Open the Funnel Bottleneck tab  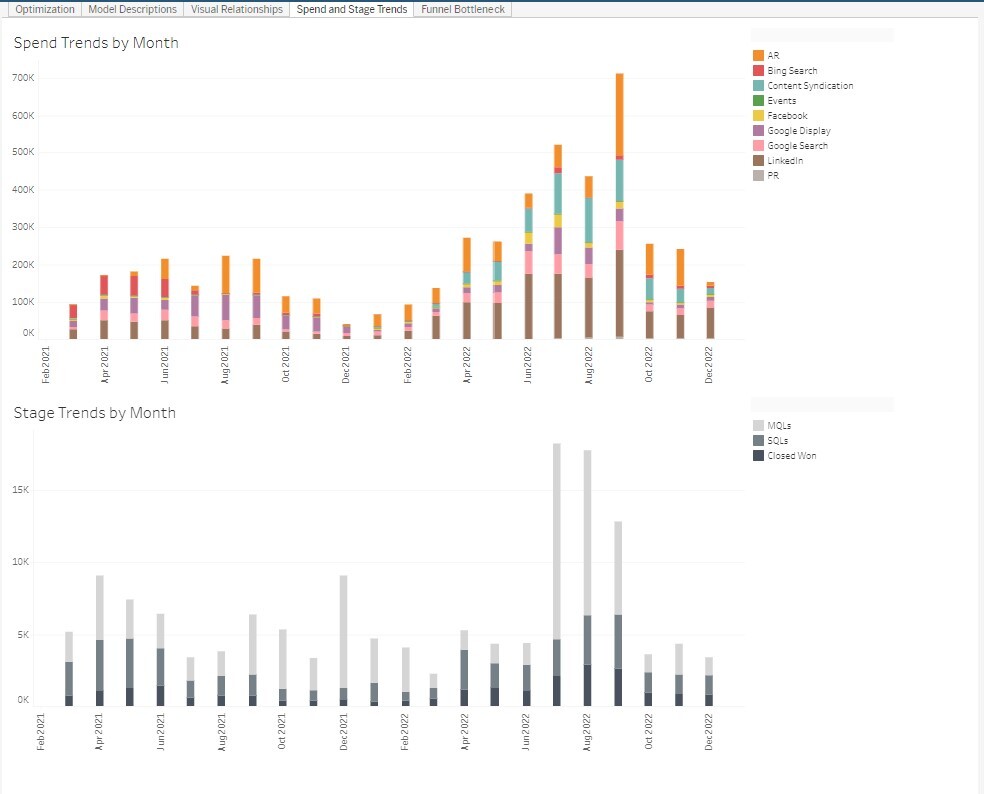tap(463, 9)
